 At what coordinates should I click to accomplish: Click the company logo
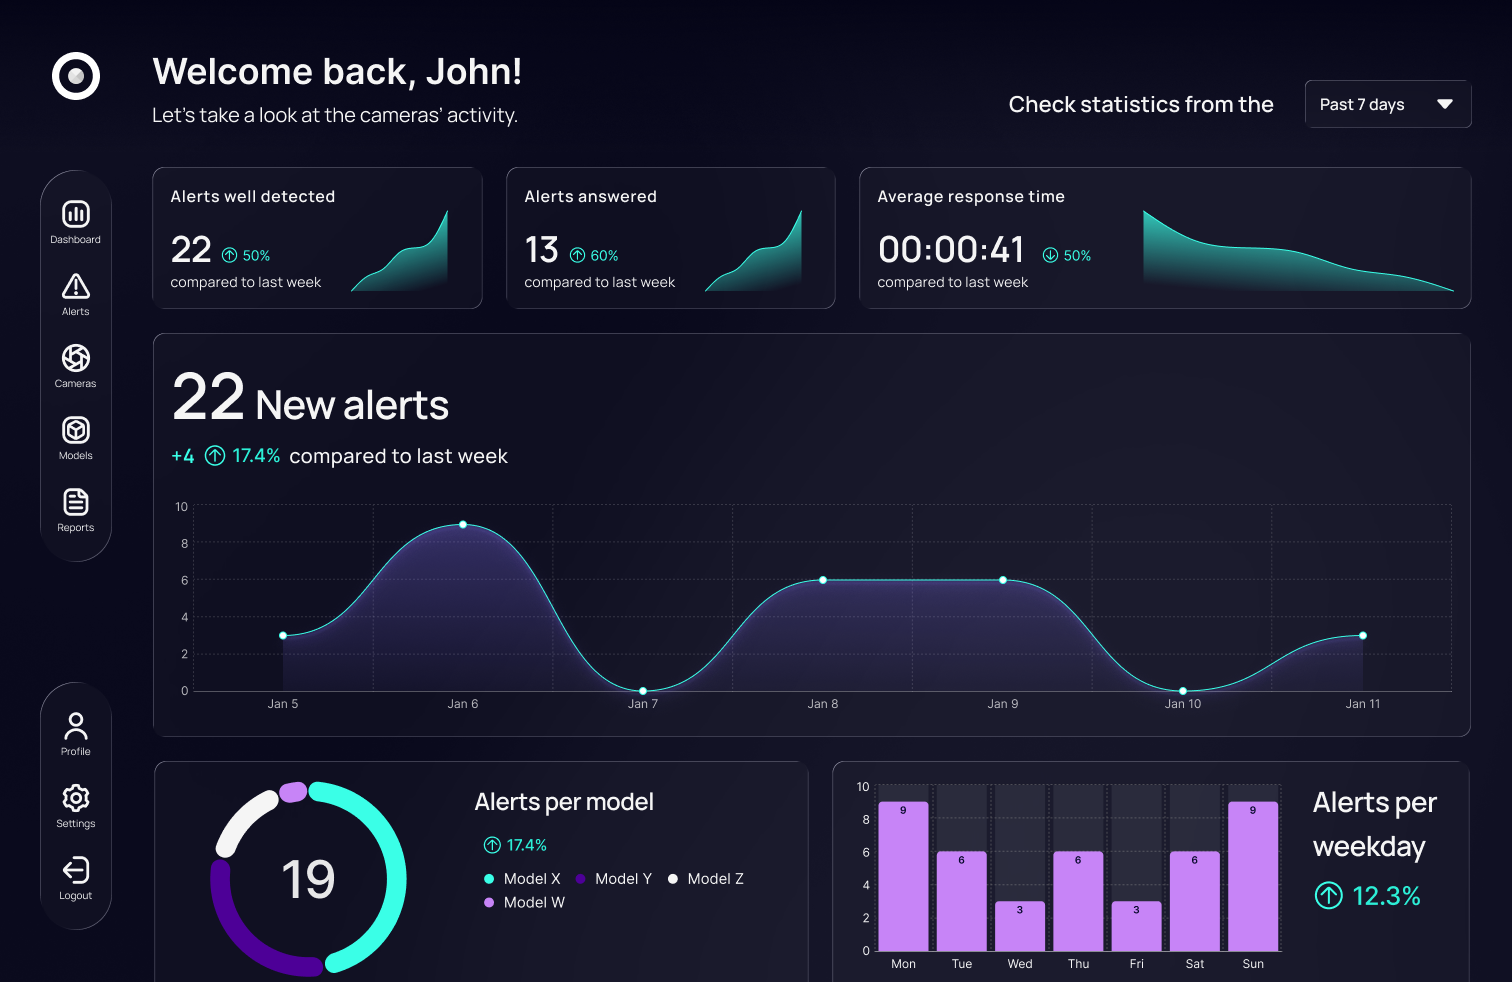(x=75, y=76)
